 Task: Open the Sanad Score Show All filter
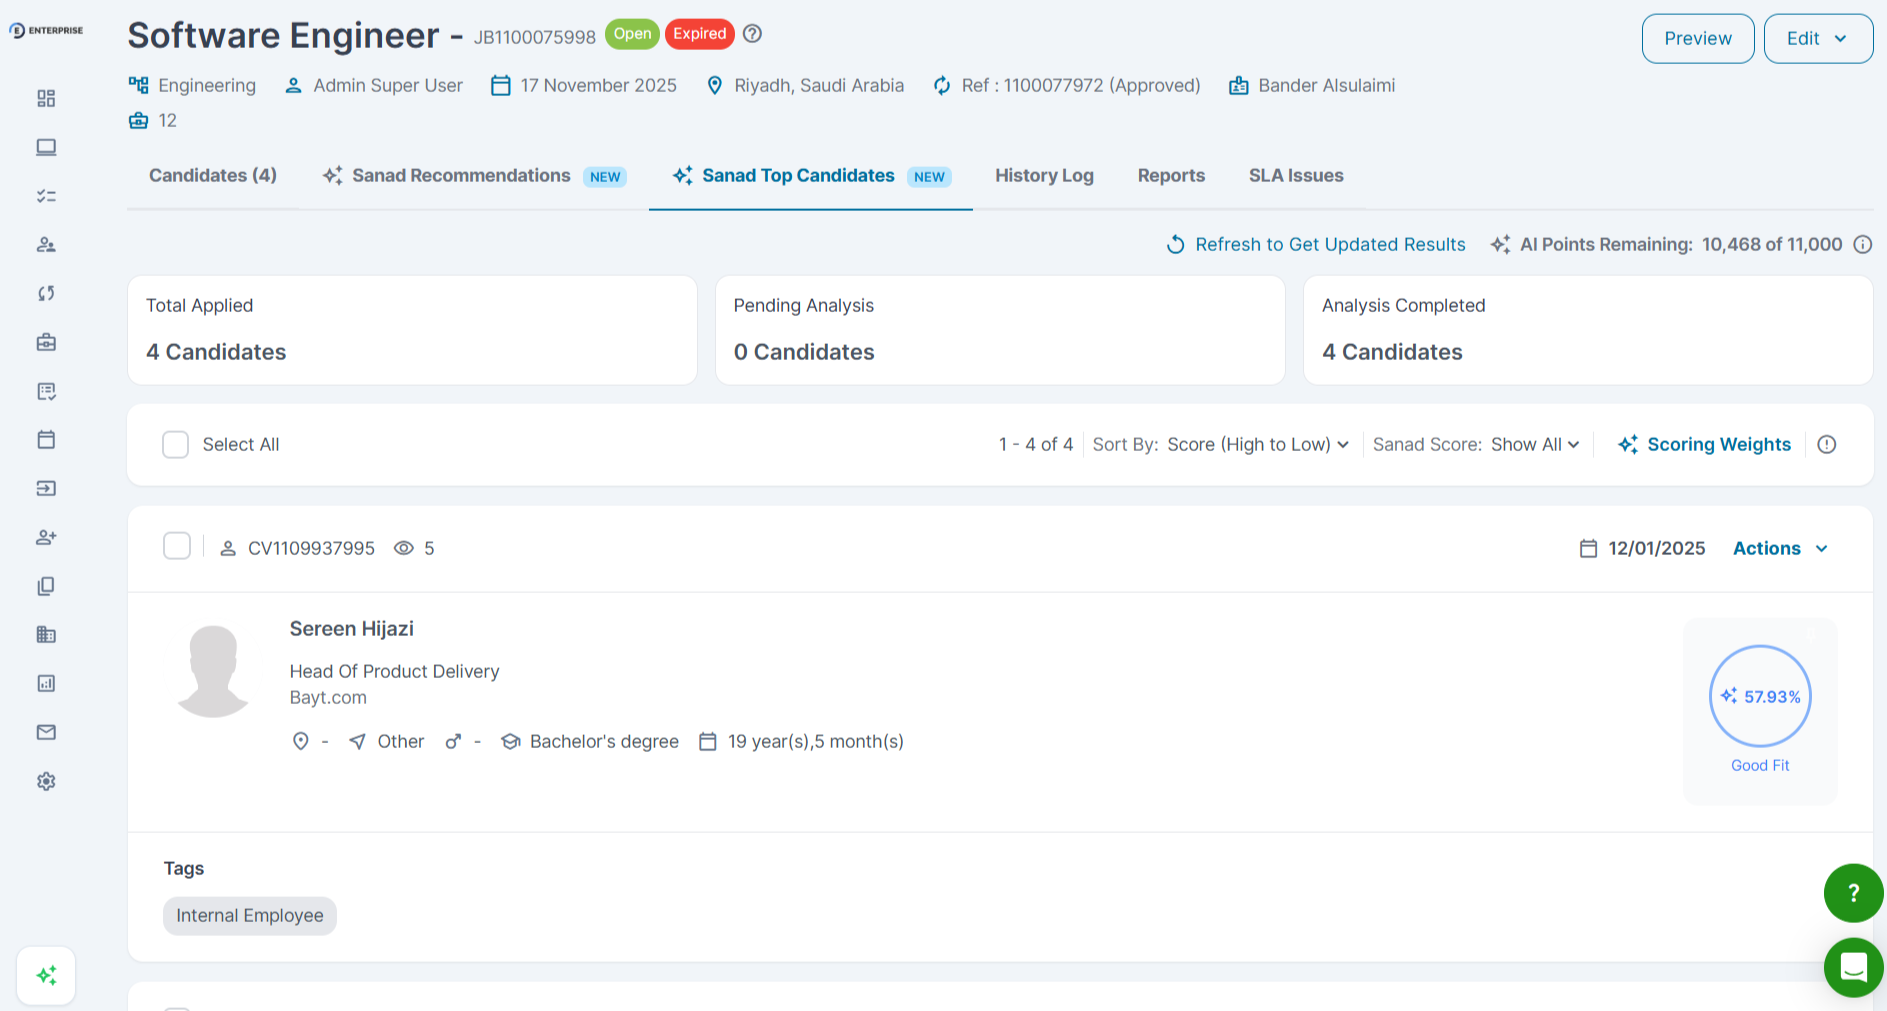pyautogui.click(x=1534, y=445)
